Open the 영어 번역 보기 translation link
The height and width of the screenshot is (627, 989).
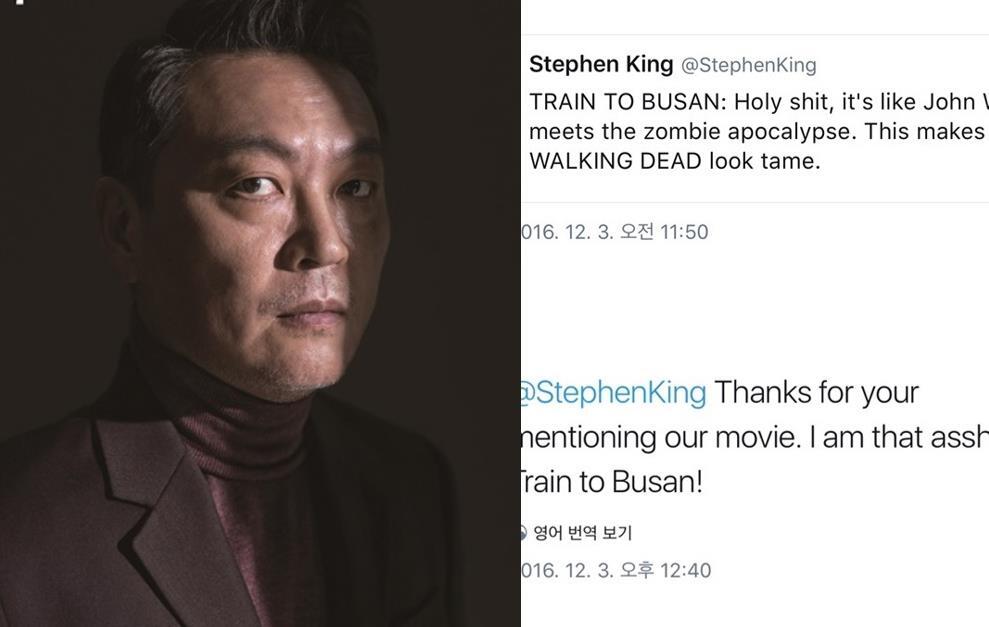[x=582, y=533]
